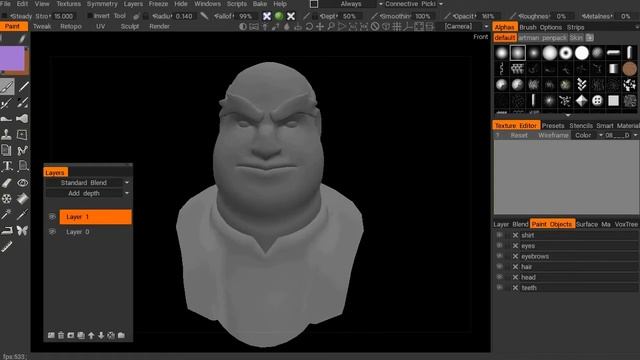The height and width of the screenshot is (360, 640).
Task: Click the prohibited circle icon in viewport toolbar
Action: pos(375,27)
